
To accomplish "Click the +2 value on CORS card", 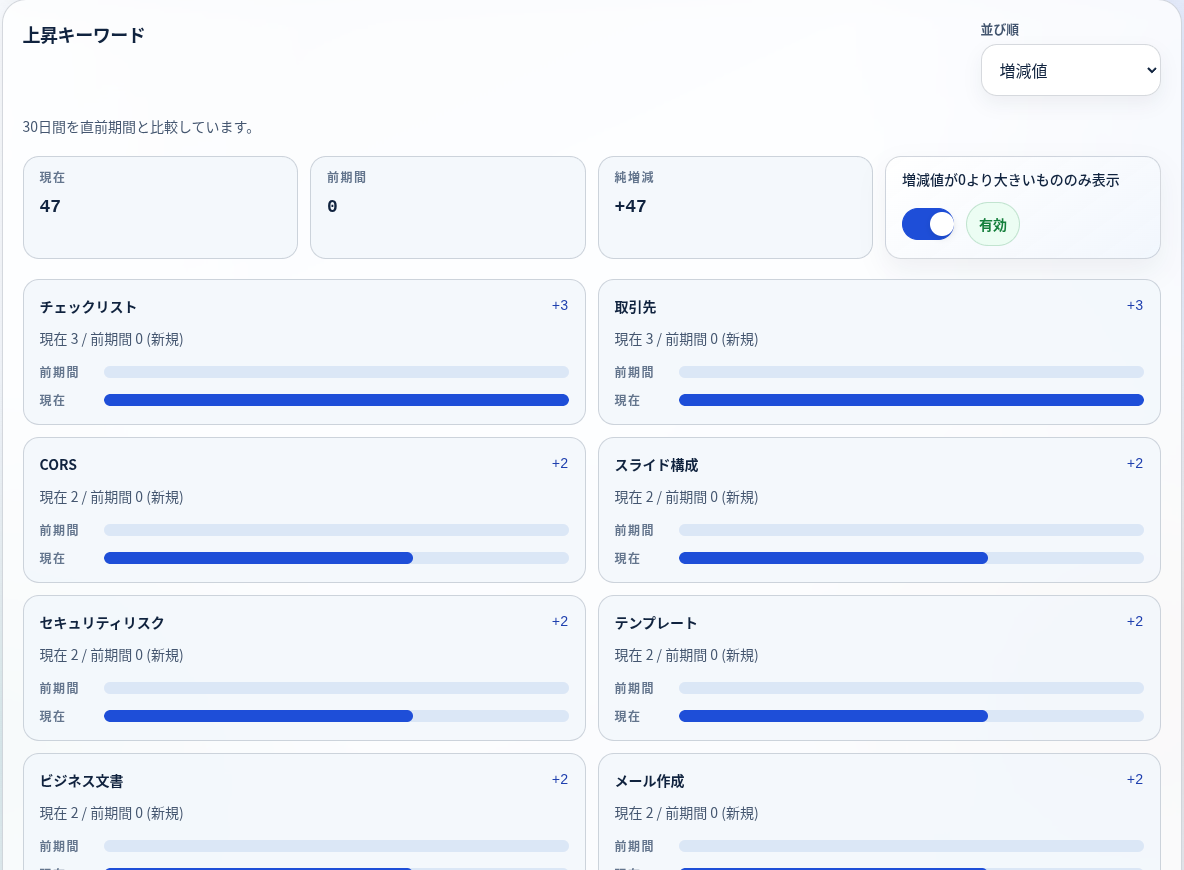I will (560, 464).
